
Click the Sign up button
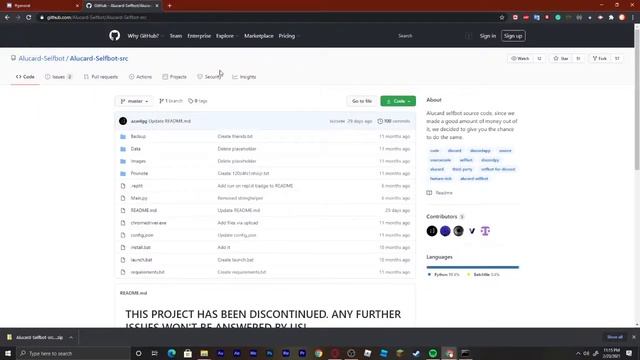click(513, 36)
